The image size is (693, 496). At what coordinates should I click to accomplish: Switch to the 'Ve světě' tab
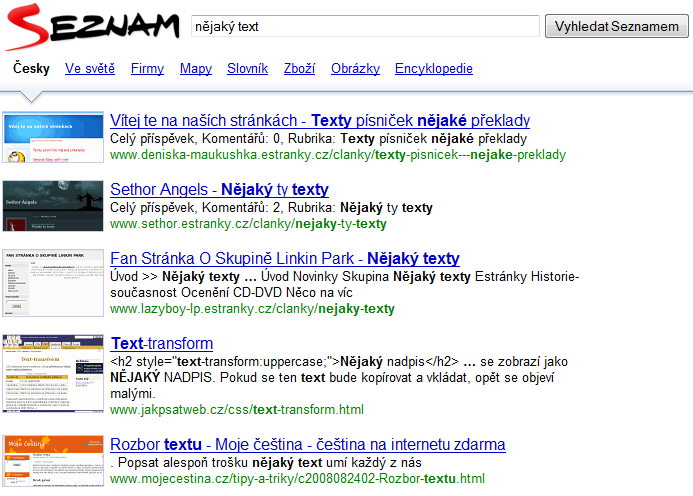pos(90,69)
